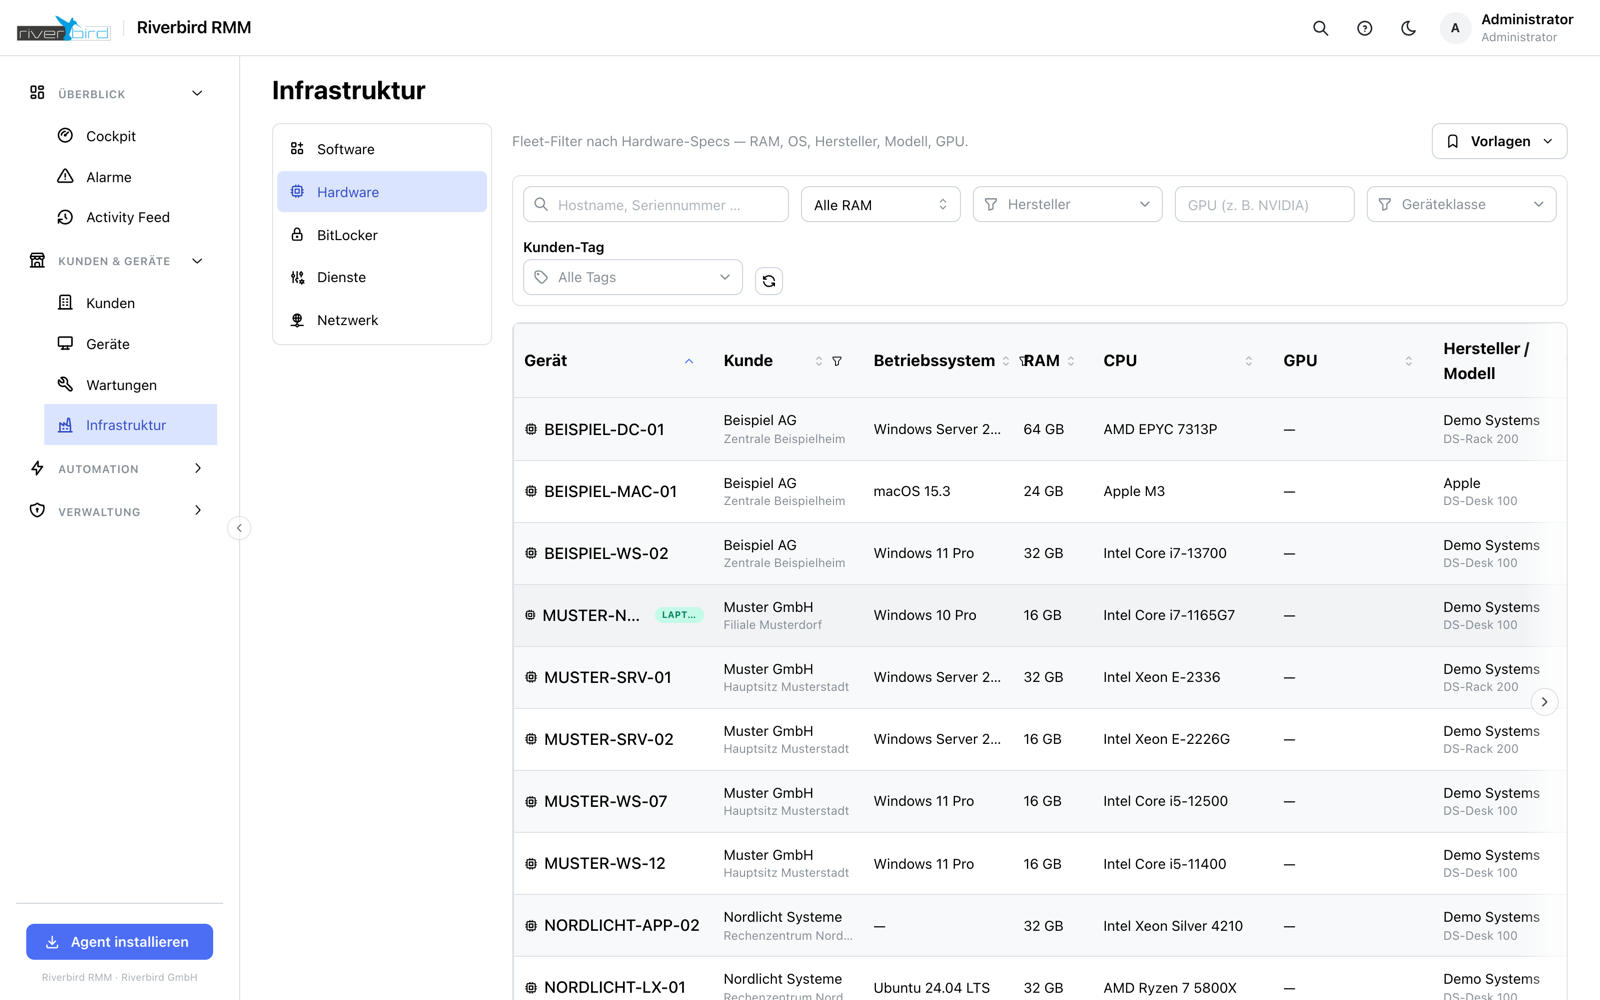The height and width of the screenshot is (1000, 1600).
Task: Open the Geräteklasse filter dropdown
Action: click(1461, 204)
